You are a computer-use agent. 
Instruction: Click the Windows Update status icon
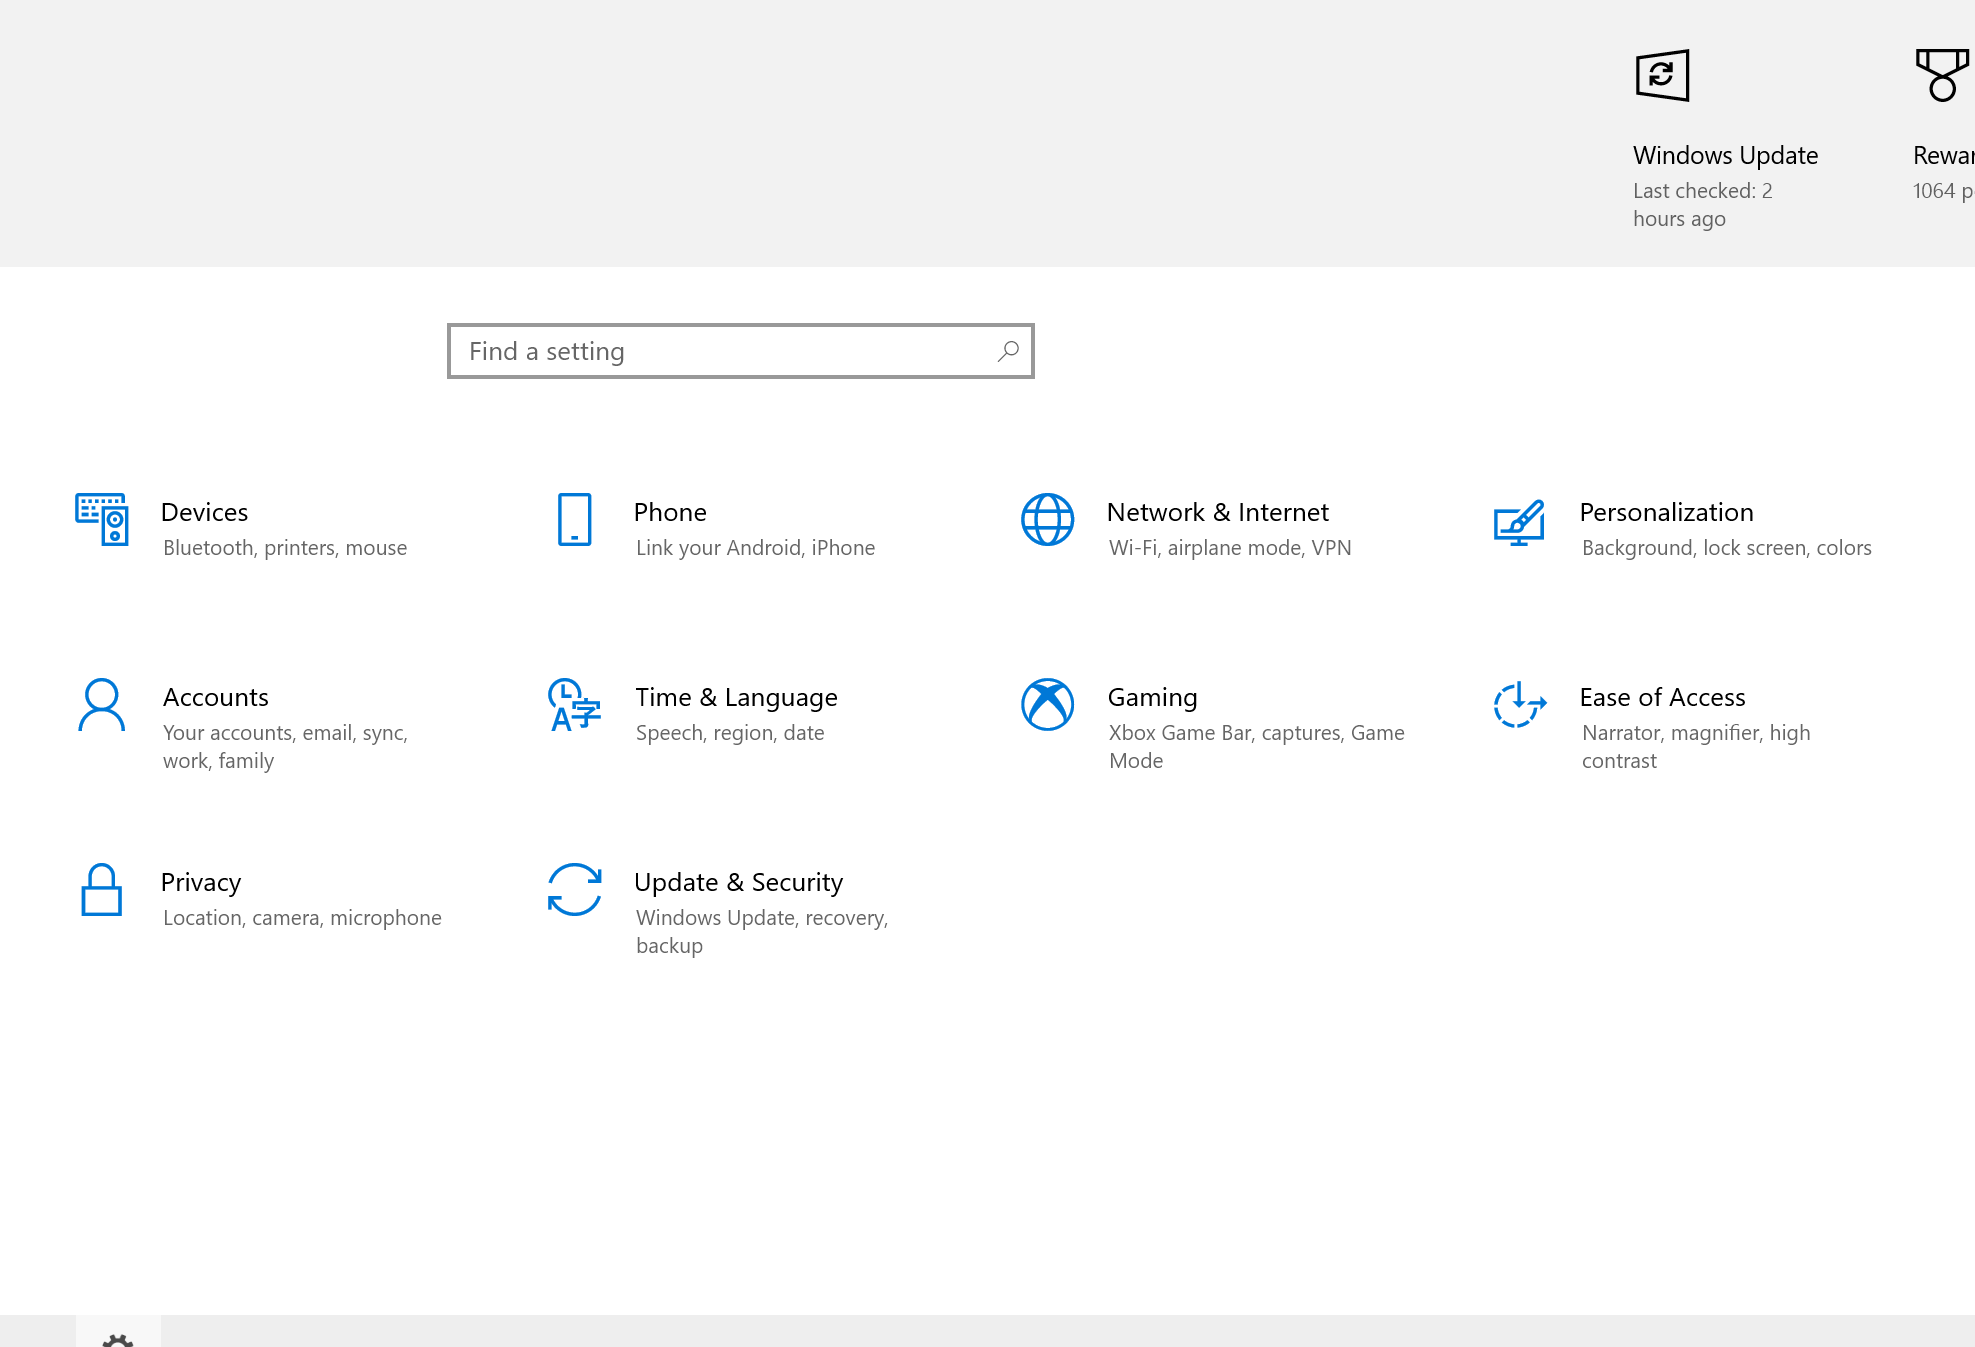click(1662, 75)
